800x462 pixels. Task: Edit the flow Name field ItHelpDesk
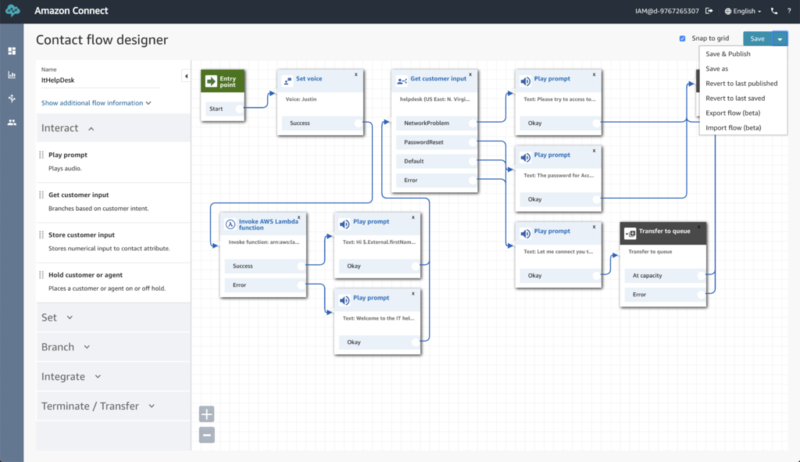[100, 80]
